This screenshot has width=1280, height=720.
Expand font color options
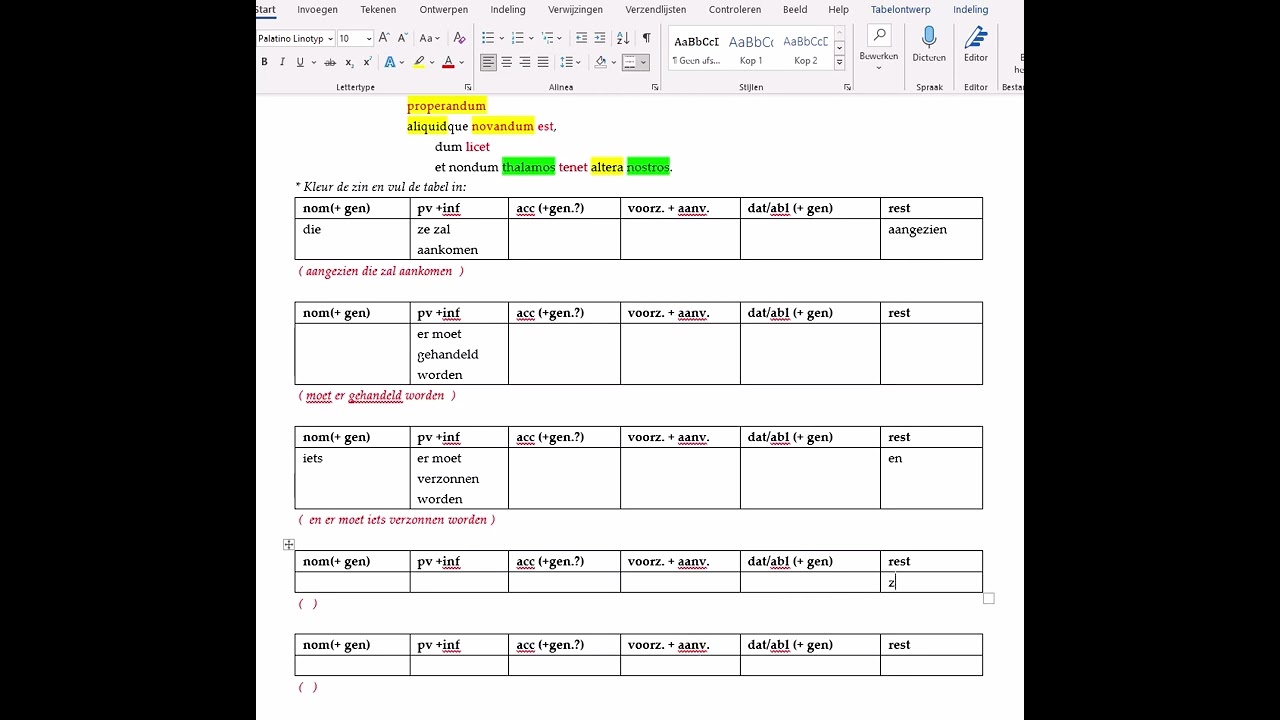[462, 62]
